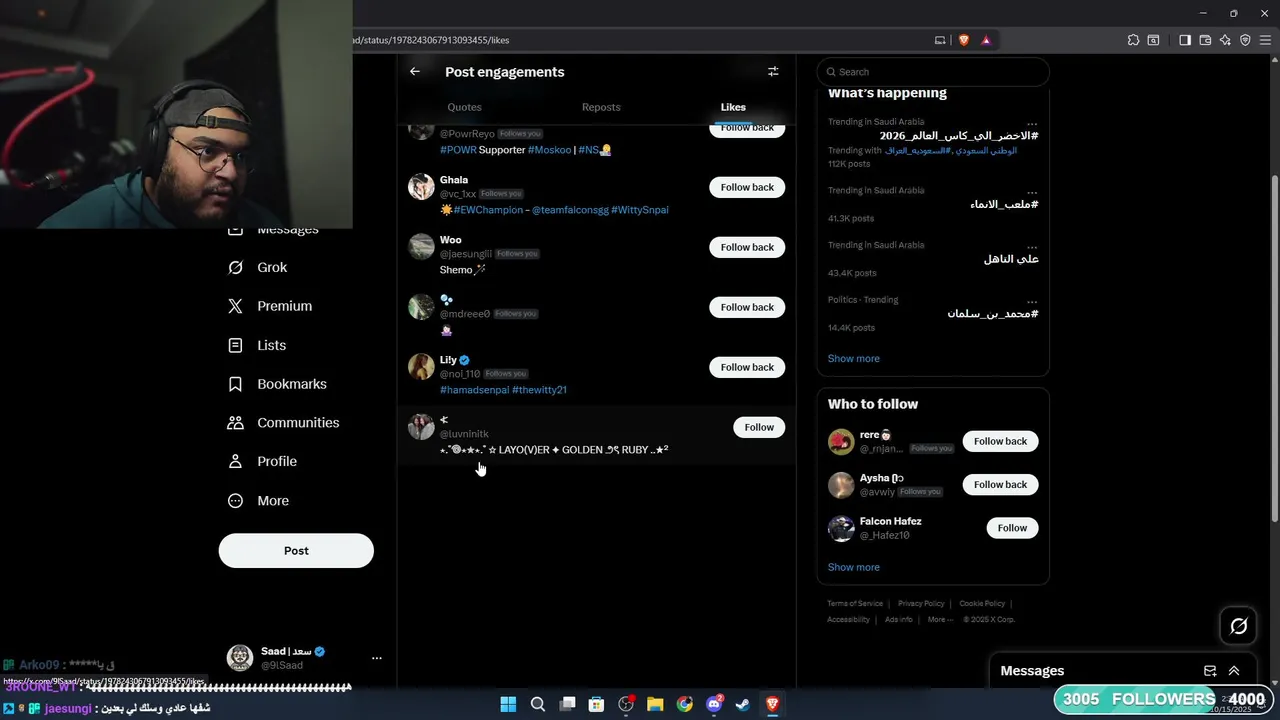Open Discord from taskbar

point(714,704)
